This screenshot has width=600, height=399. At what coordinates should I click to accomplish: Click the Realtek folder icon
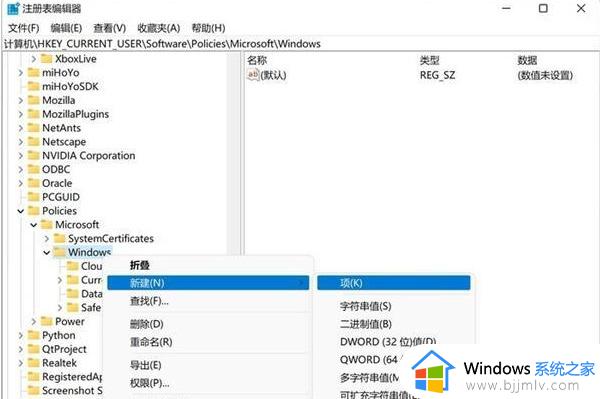tap(34, 362)
